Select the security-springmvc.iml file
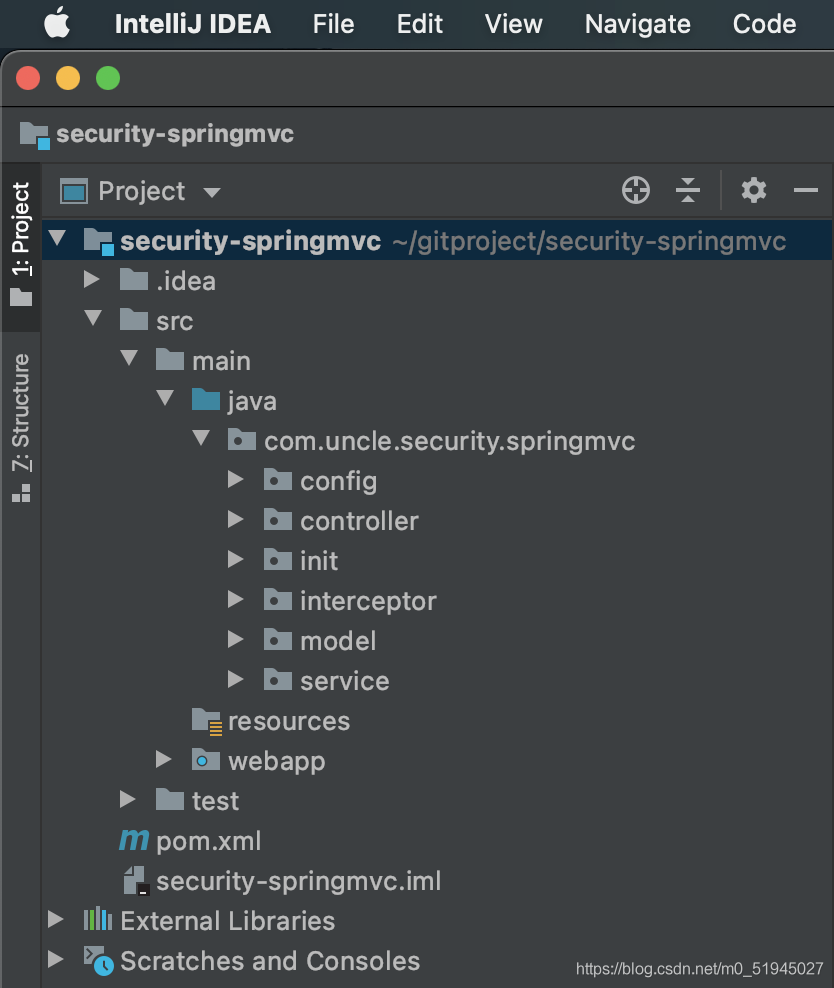Viewport: 834px width, 988px height. tap(298, 881)
